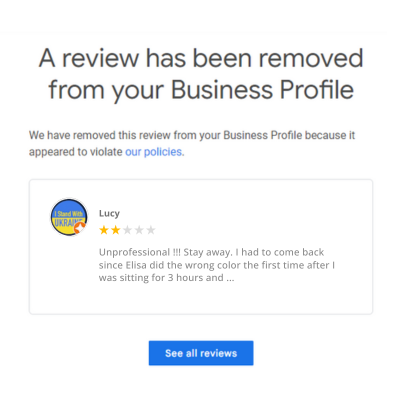Viewport: 400px width, 400px height.
Task: Click the heading line "from your Business Profile"
Action: 201,90
